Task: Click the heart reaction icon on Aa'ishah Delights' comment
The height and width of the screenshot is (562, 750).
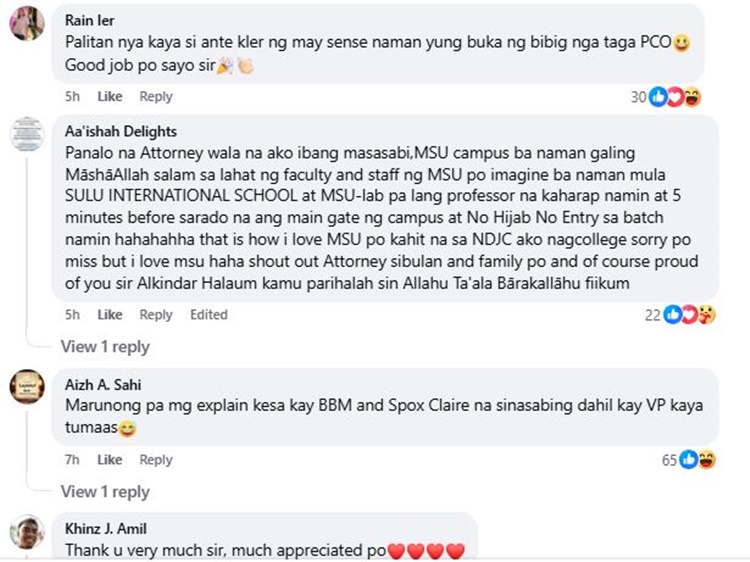Action: click(690, 315)
